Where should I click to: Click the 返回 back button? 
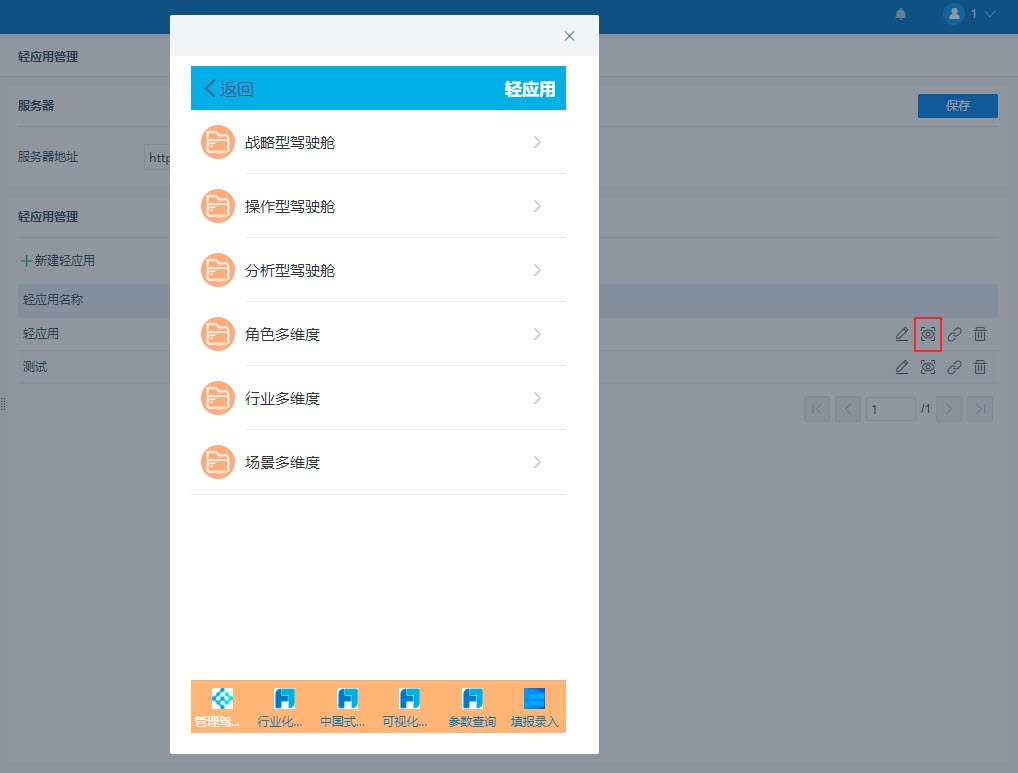(229, 89)
